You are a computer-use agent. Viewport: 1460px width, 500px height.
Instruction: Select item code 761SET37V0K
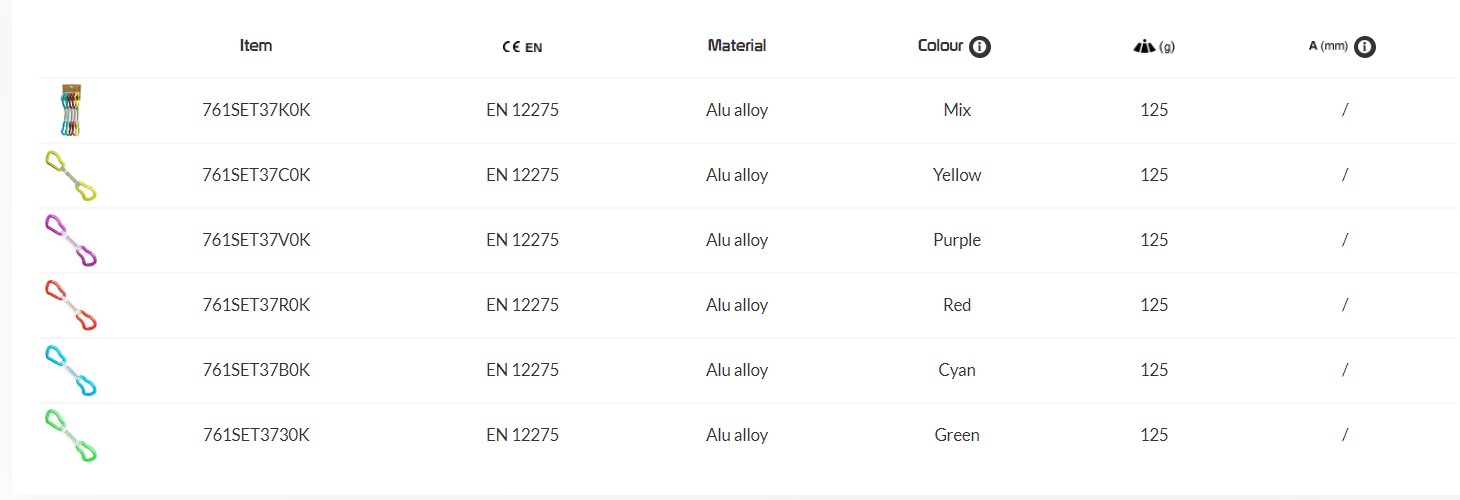click(256, 240)
